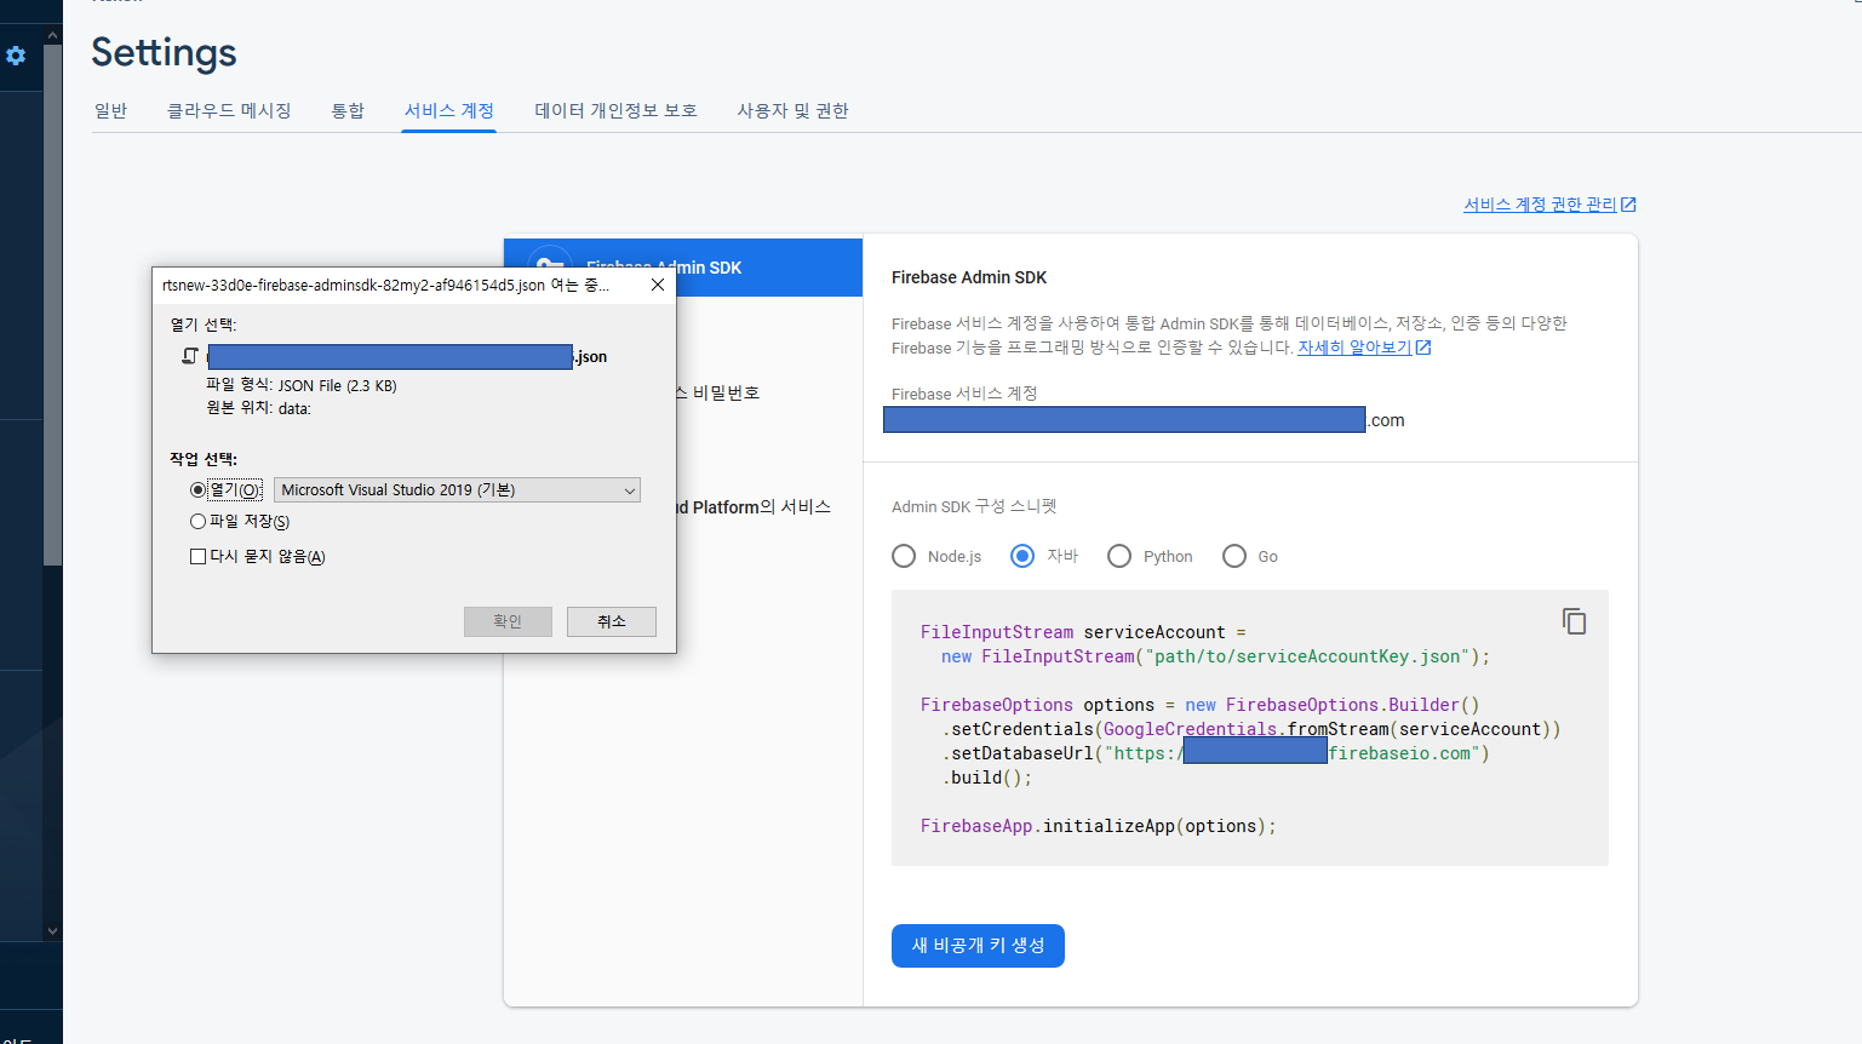Click the JSON file icon in dialog
This screenshot has height=1044, width=1862.
pyautogui.click(x=190, y=356)
